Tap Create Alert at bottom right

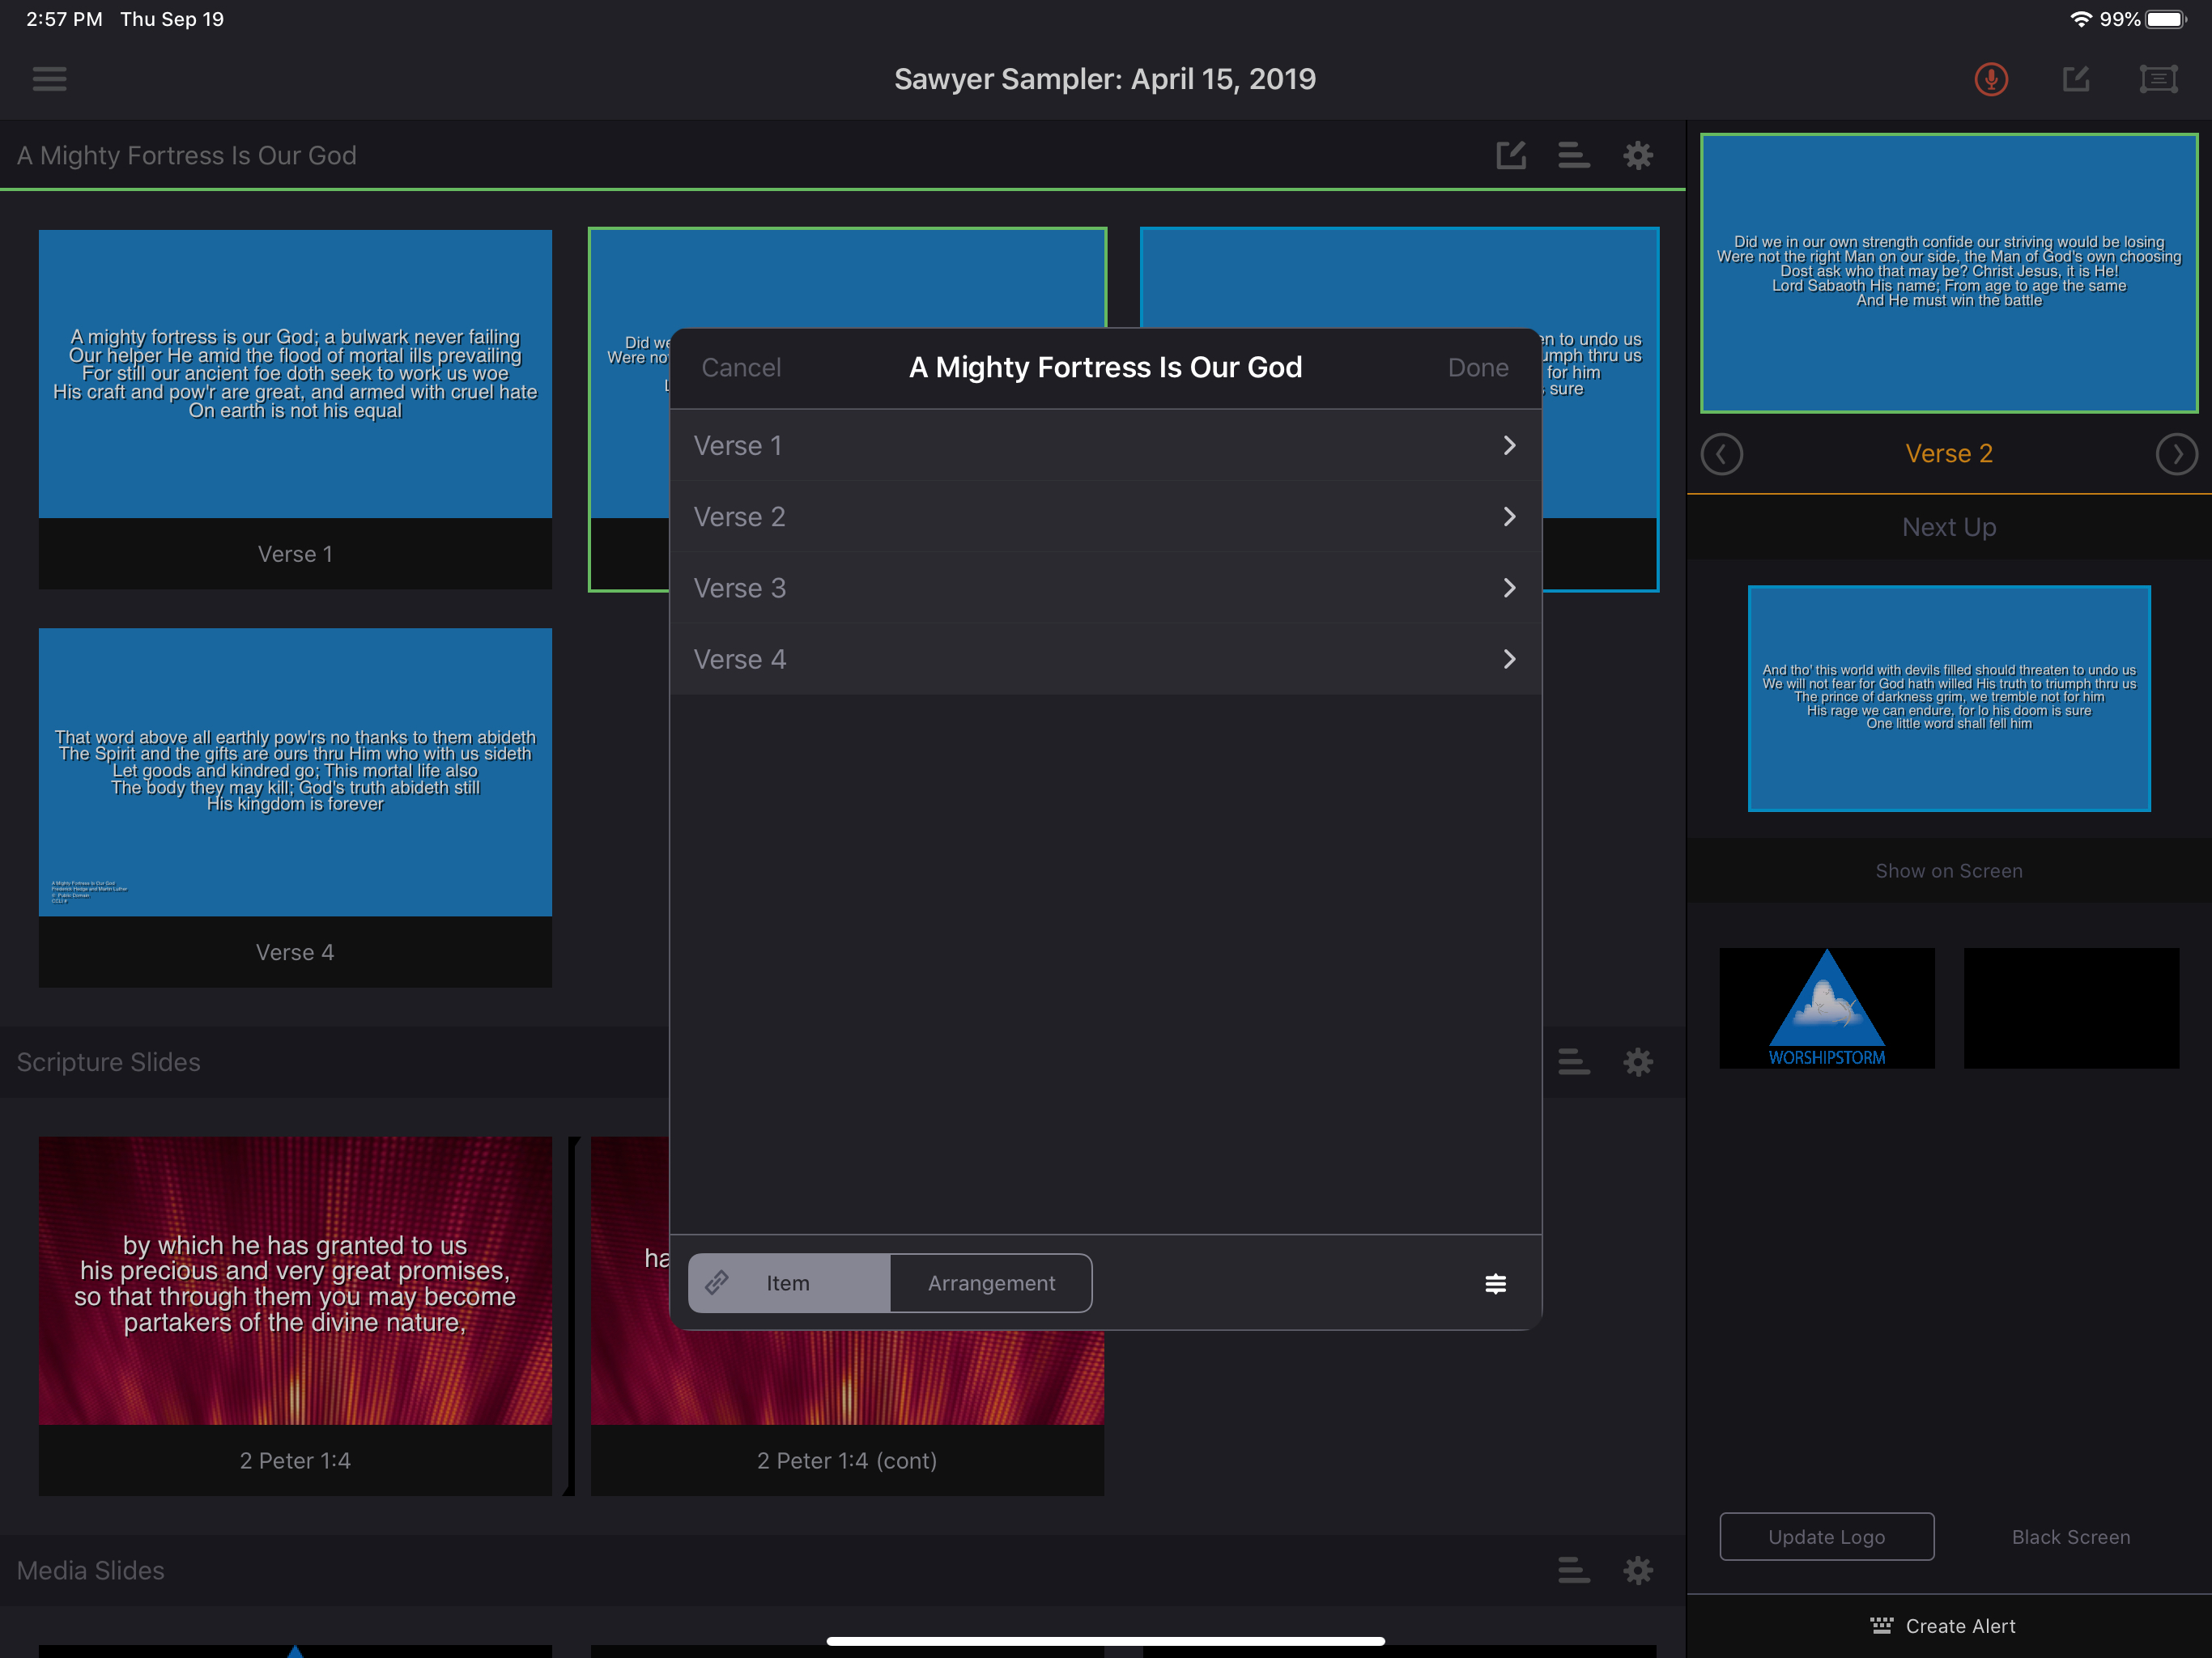tap(1945, 1626)
